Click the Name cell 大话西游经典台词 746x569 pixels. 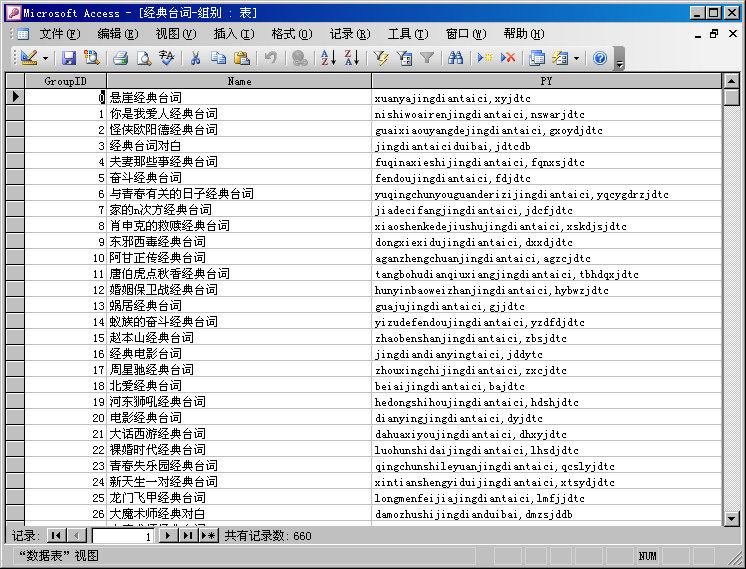coord(239,433)
